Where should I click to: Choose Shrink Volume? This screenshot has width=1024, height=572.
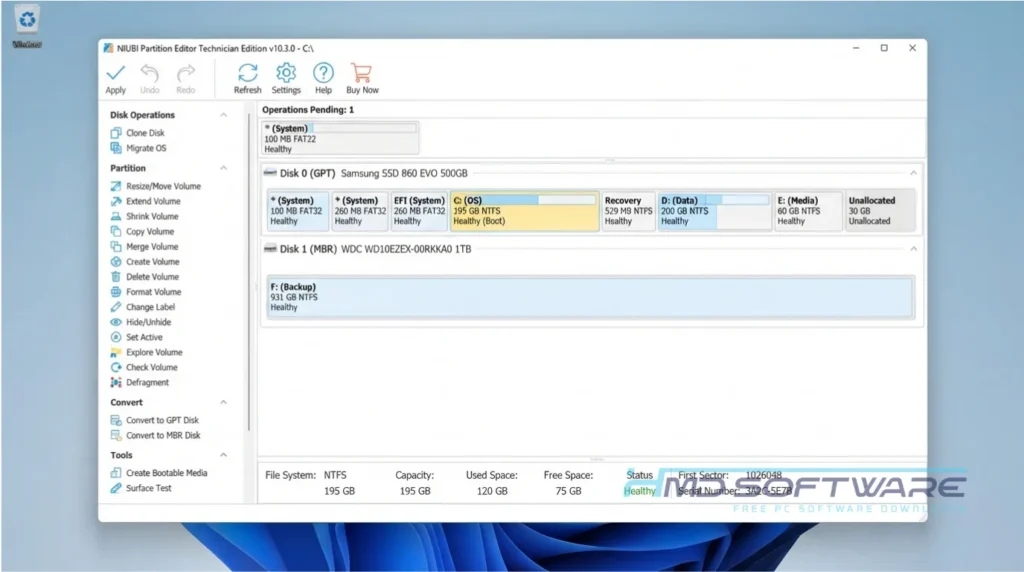(x=144, y=216)
